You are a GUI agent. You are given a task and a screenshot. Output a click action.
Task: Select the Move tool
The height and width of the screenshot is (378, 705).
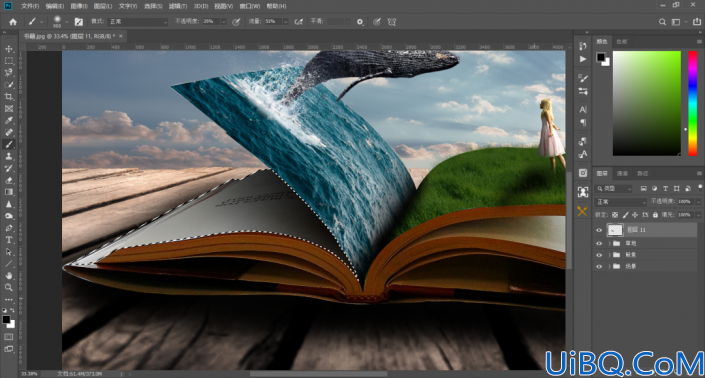[x=9, y=49]
